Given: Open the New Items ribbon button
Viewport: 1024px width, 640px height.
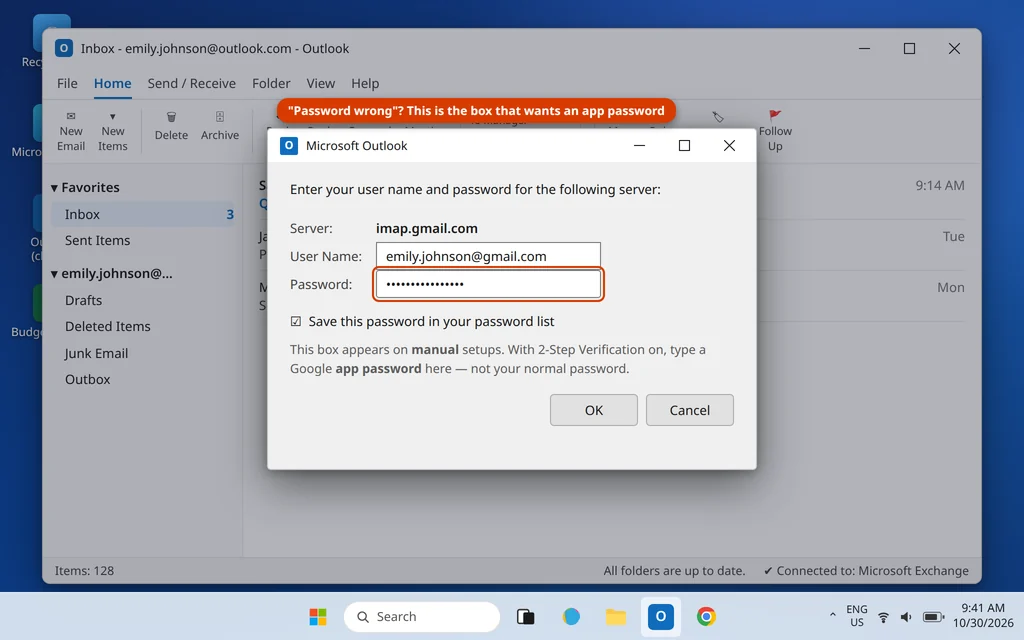Looking at the screenshot, I should 112,131.
